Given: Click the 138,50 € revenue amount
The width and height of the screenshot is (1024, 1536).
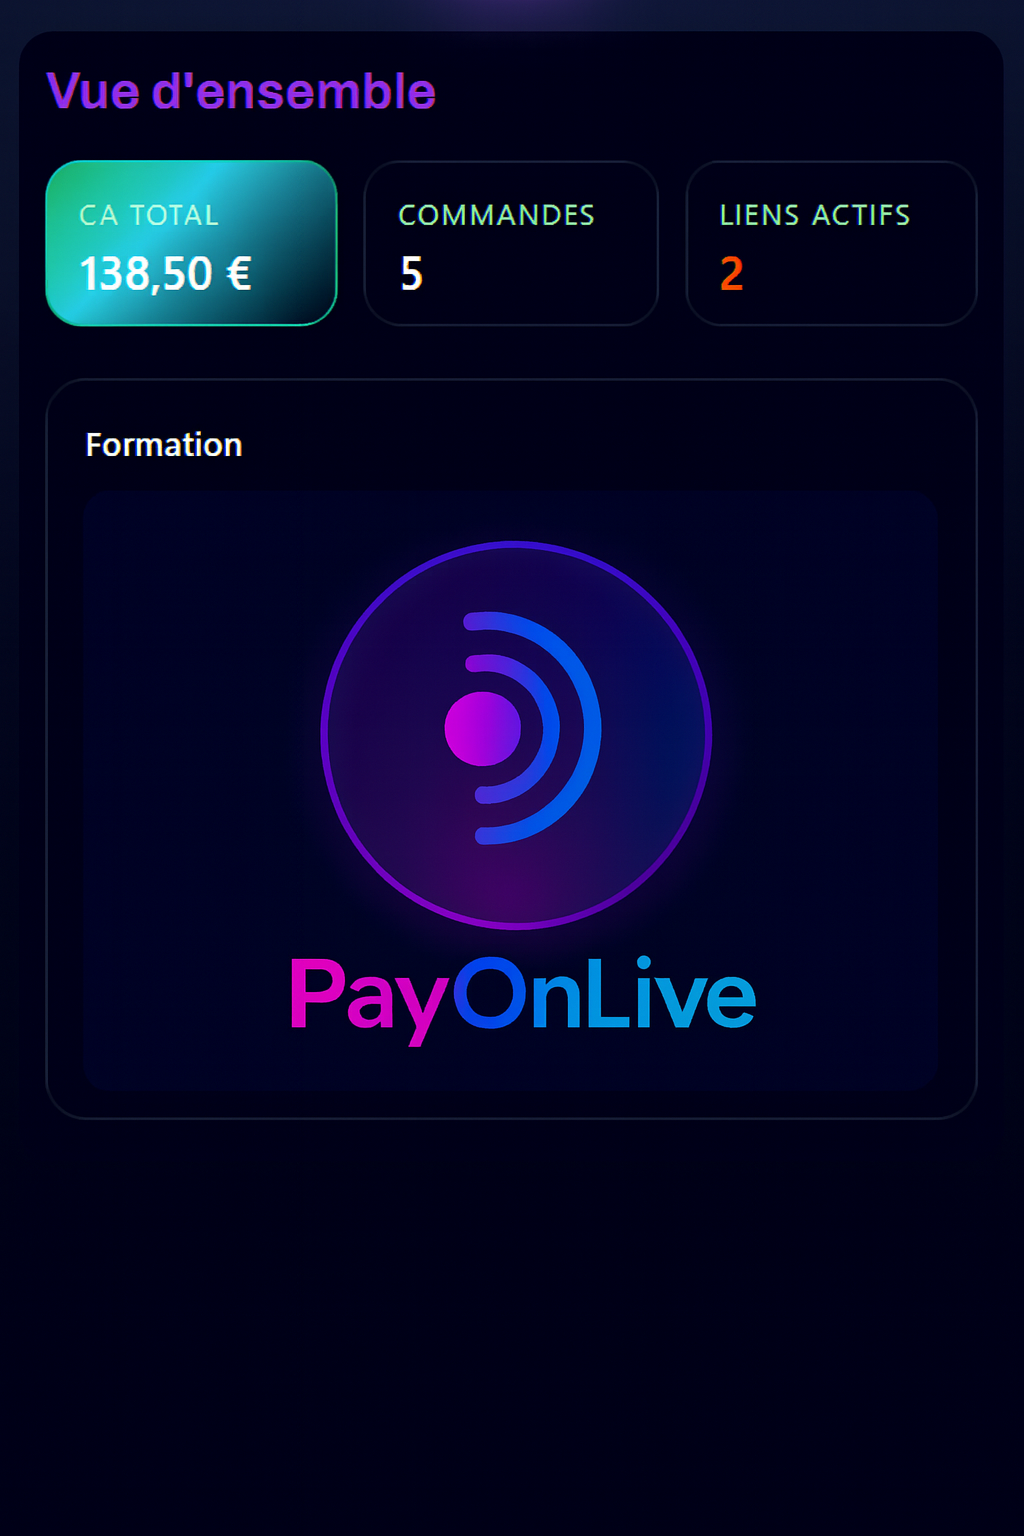Looking at the screenshot, I should [165, 273].
